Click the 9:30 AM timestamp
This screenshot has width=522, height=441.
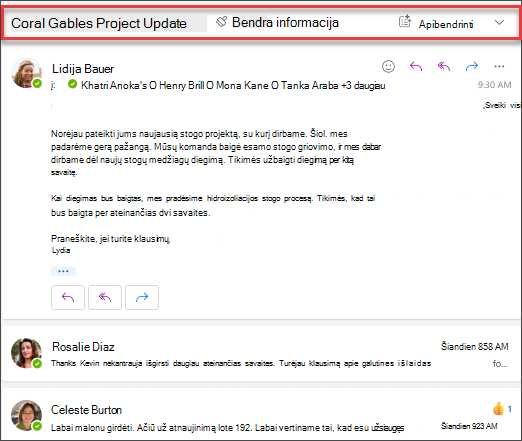494,85
